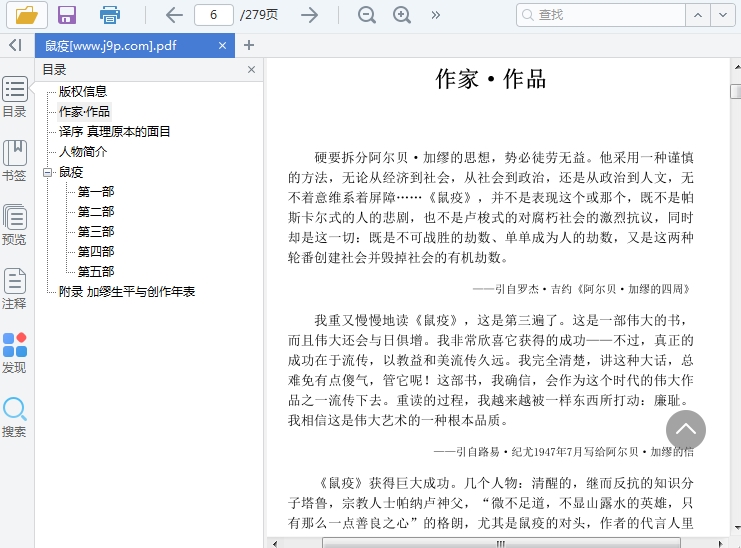This screenshot has height=548, width=741.
Task: Print the document with the printer icon
Action: point(110,15)
